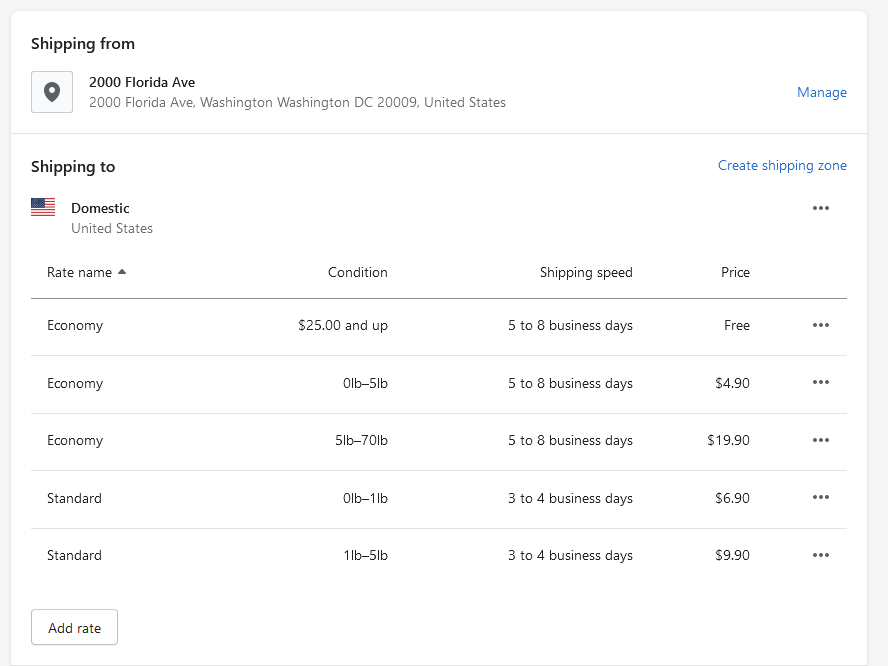
Task: Open options for $6.90 Standard rate
Action: (821, 498)
